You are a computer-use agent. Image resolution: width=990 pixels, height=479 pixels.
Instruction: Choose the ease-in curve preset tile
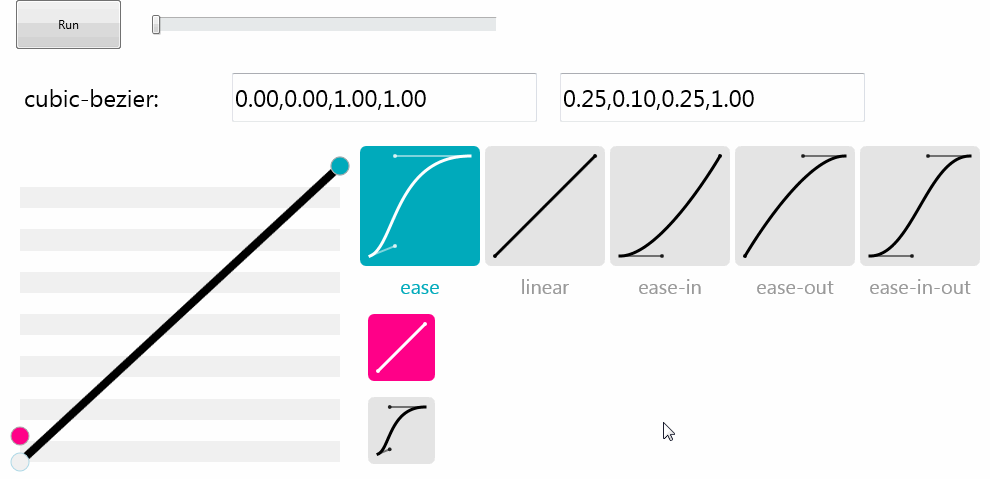[670, 206]
